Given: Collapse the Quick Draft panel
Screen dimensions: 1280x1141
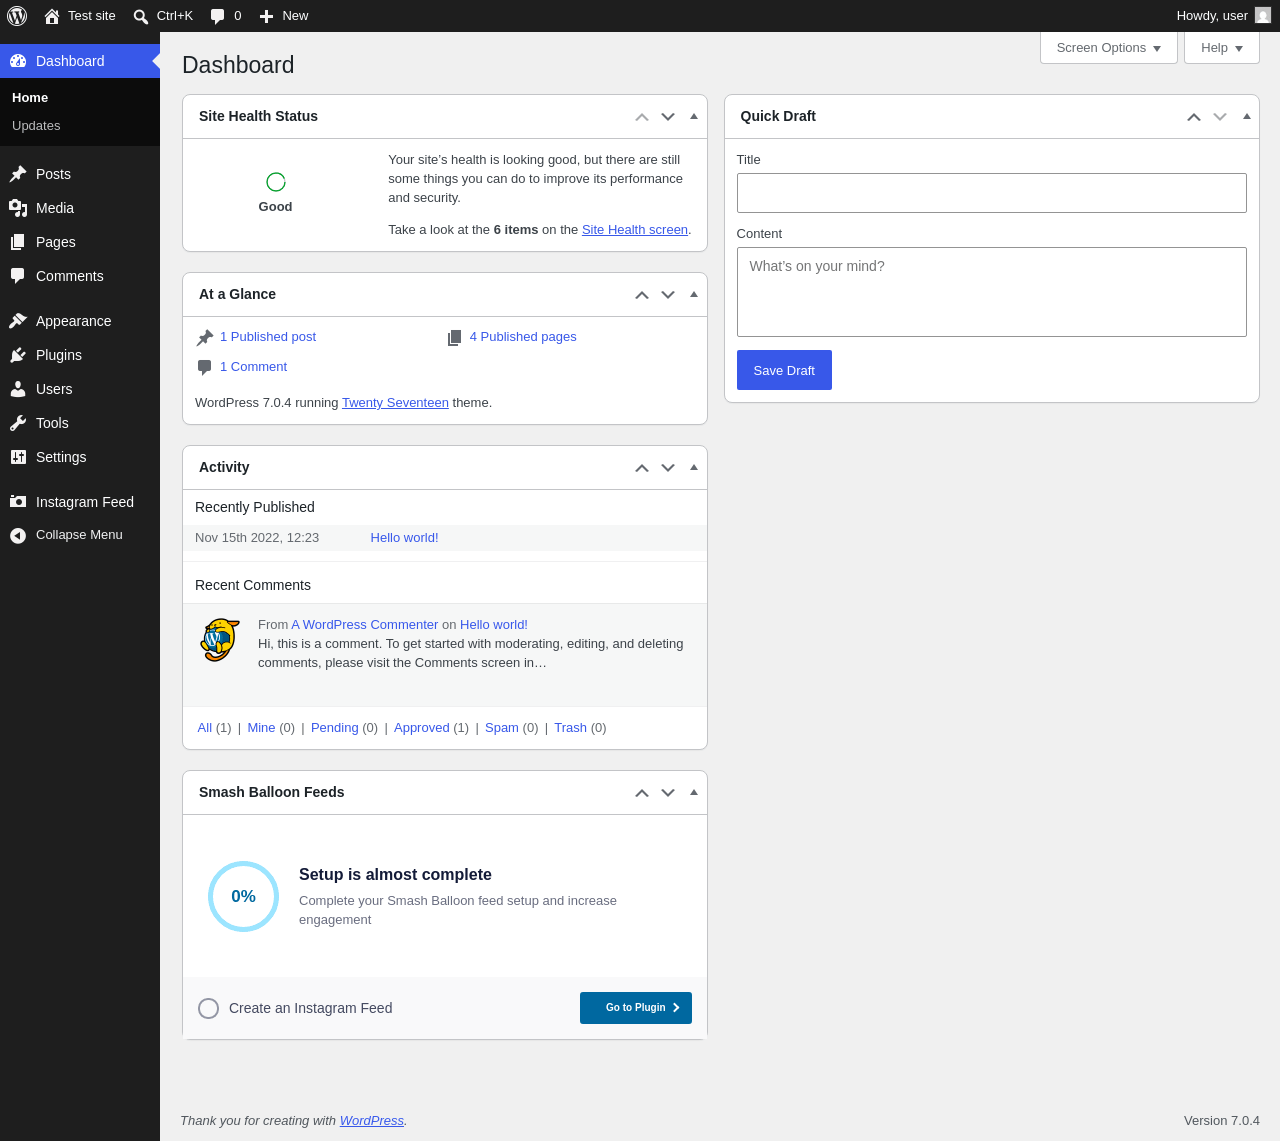Looking at the screenshot, I should click(1247, 116).
